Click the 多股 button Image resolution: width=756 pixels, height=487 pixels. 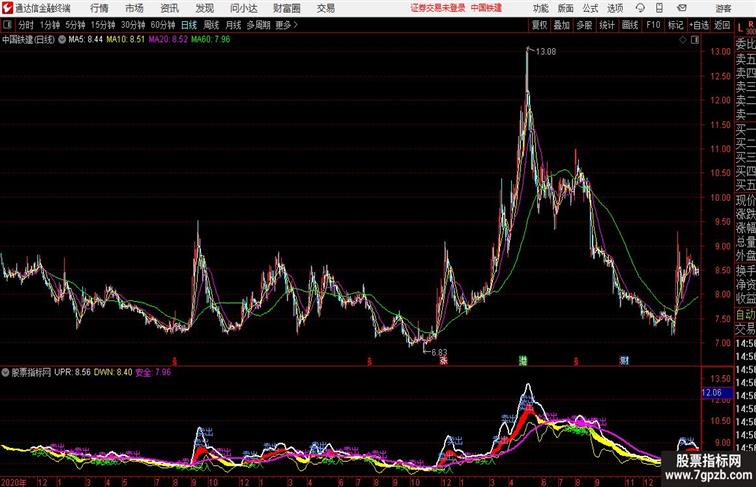click(584, 25)
